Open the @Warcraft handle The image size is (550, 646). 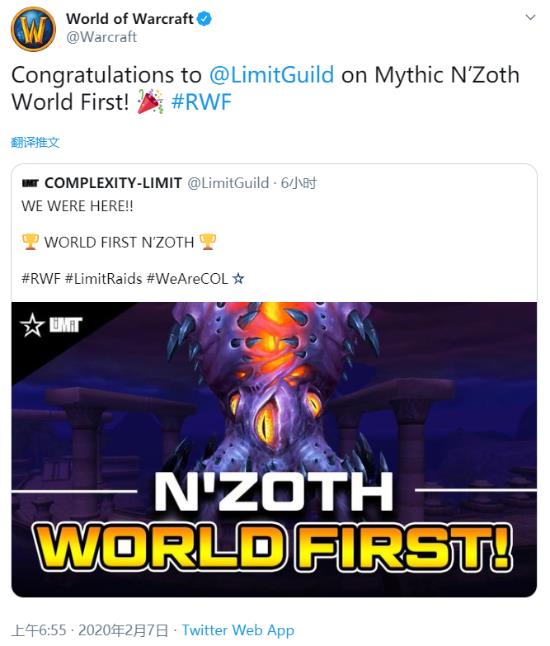tap(101, 37)
